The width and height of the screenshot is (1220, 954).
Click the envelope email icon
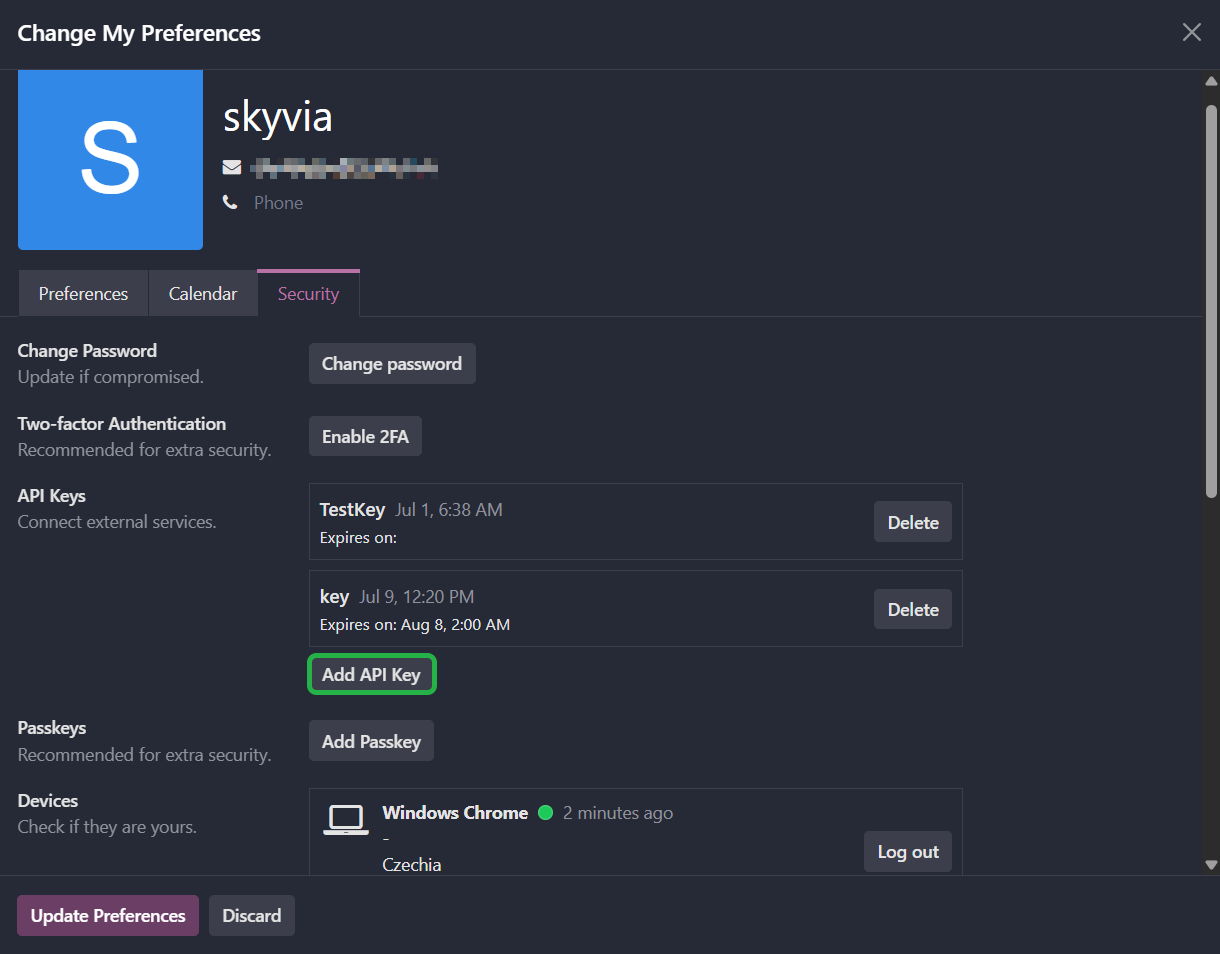(231, 167)
